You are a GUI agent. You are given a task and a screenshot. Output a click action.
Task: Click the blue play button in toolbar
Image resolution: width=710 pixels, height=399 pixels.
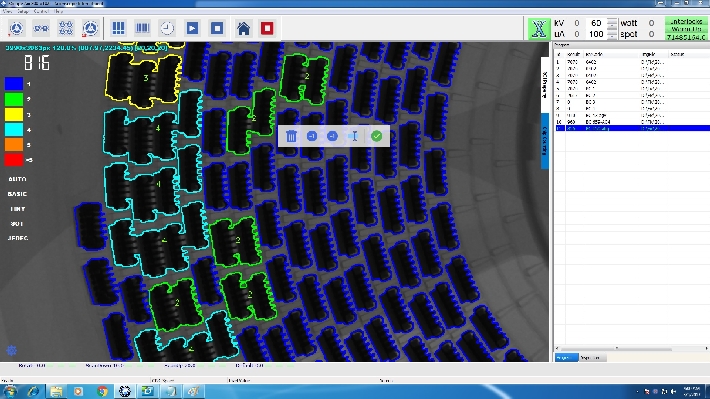(x=192, y=28)
